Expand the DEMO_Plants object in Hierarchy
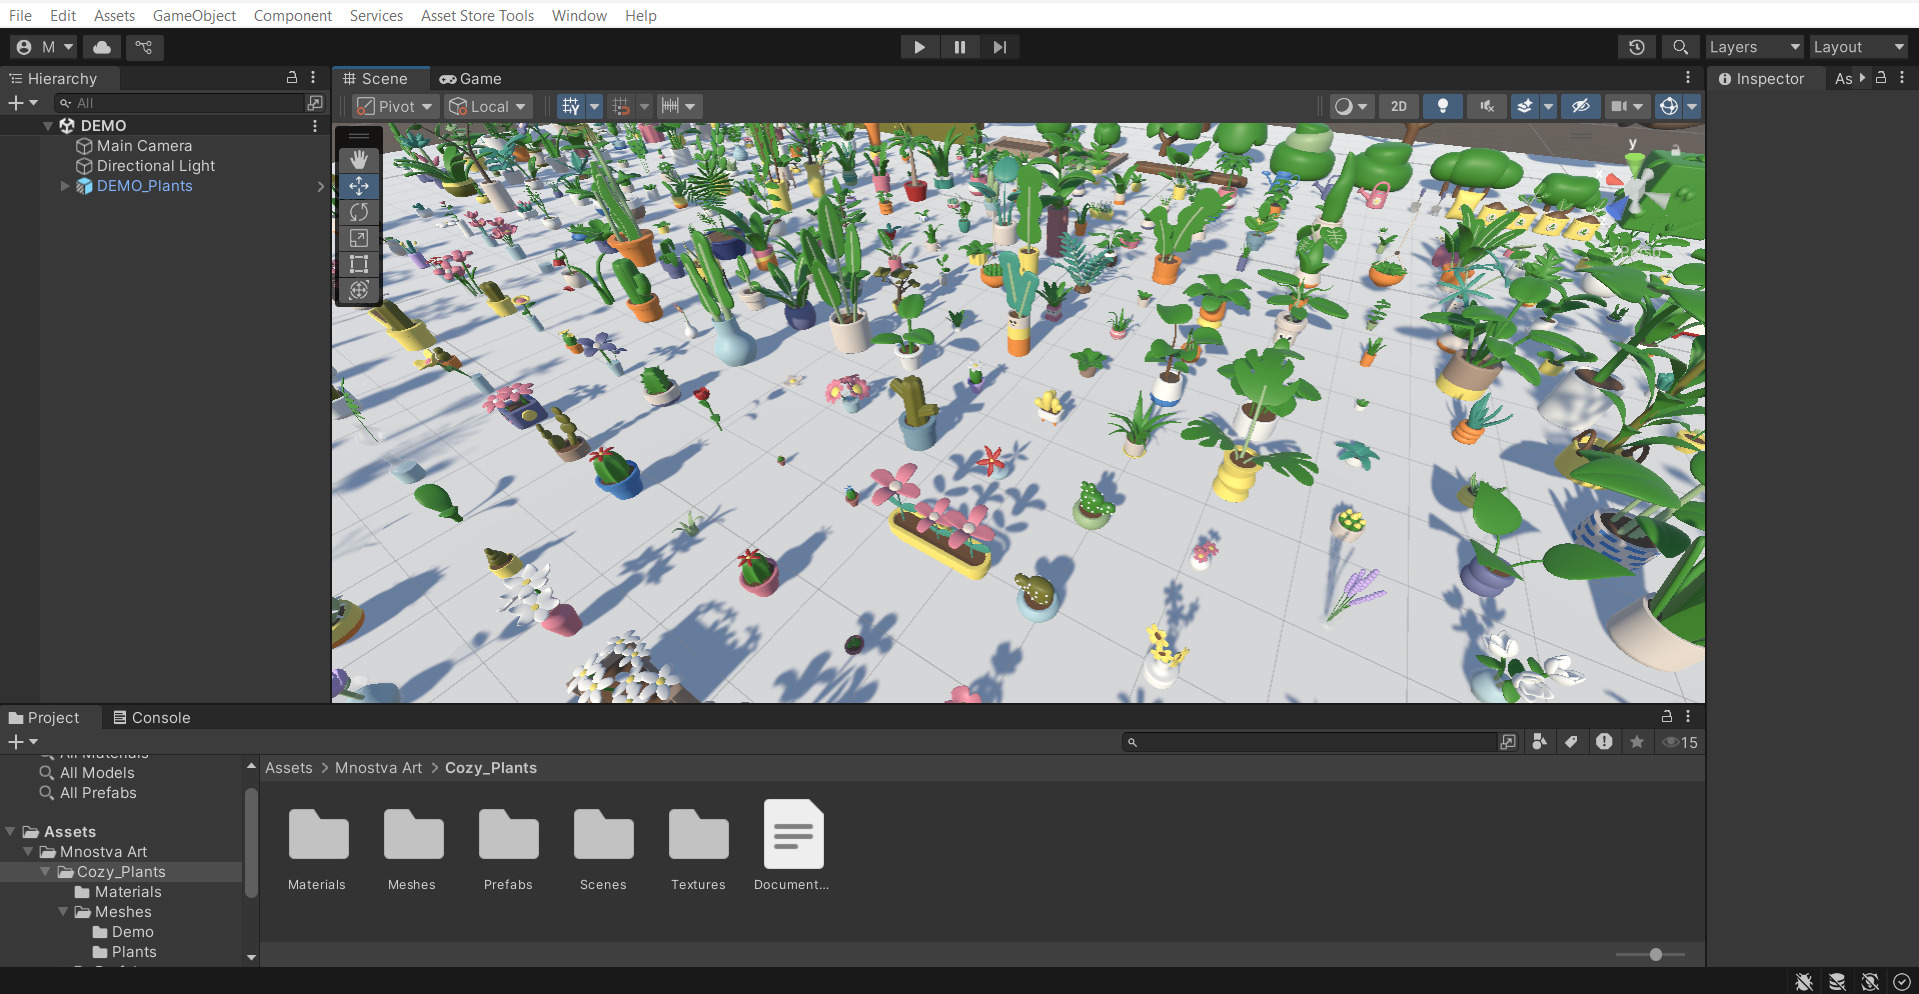 coord(65,186)
